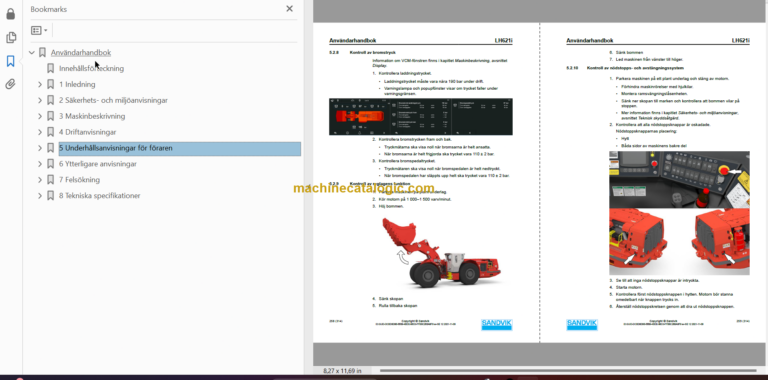The width and height of the screenshot is (768, 380).
Task: Click the Sandvik logo on the right page
Action: (x=582, y=324)
